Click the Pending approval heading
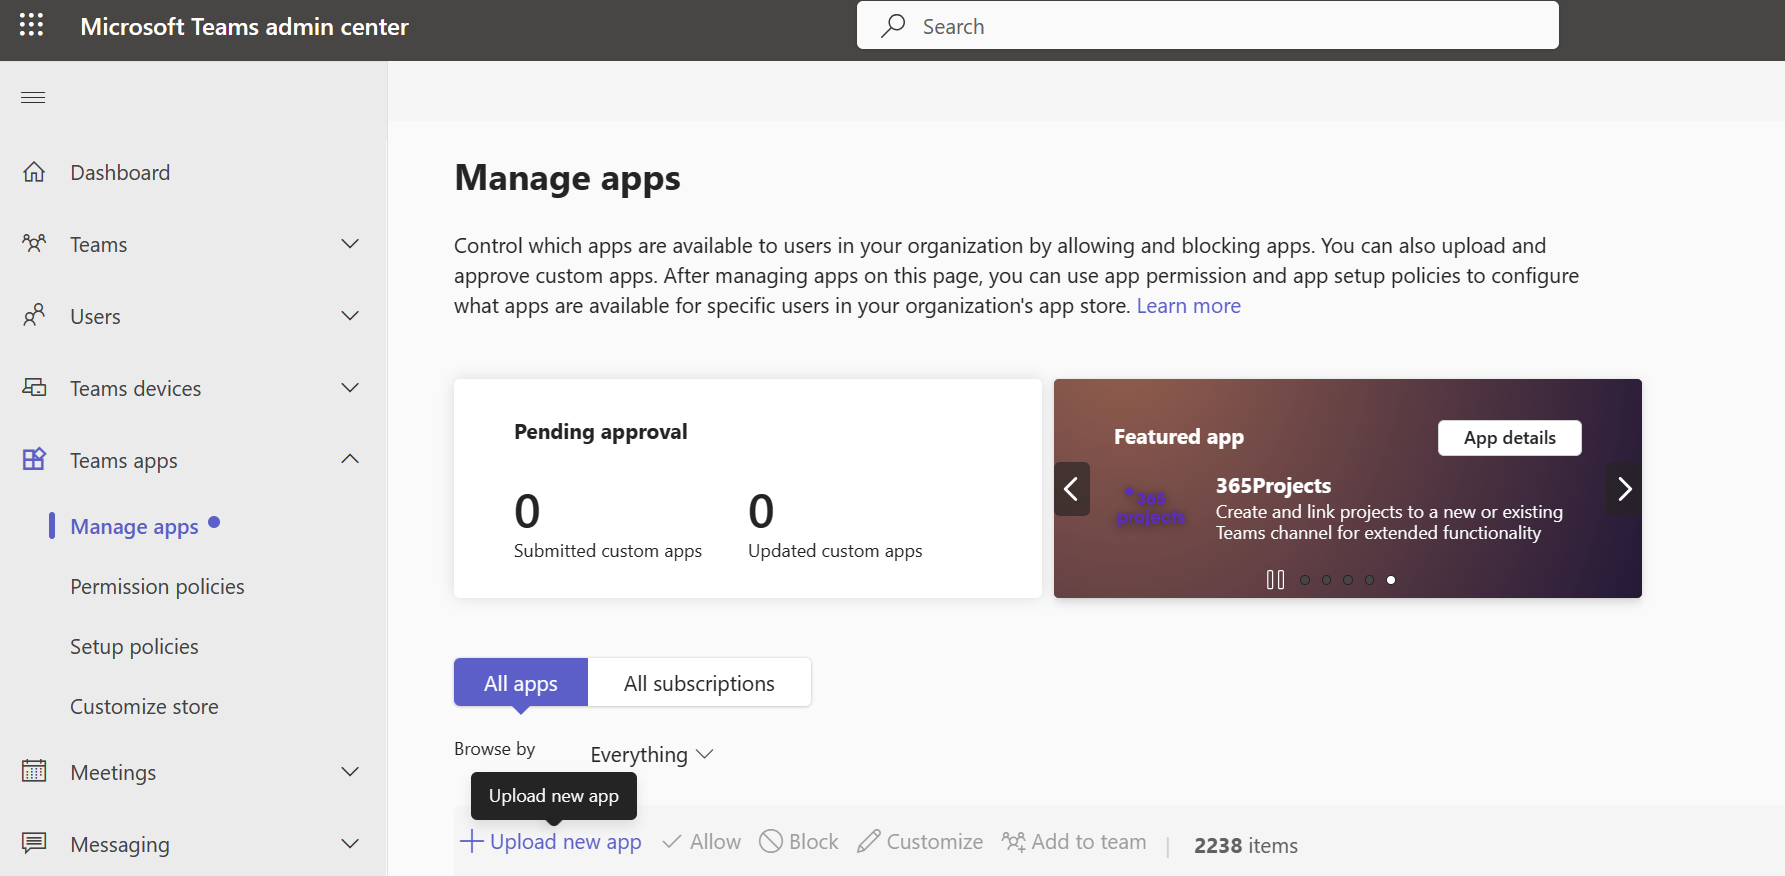This screenshot has height=876, width=1785. pos(600,431)
